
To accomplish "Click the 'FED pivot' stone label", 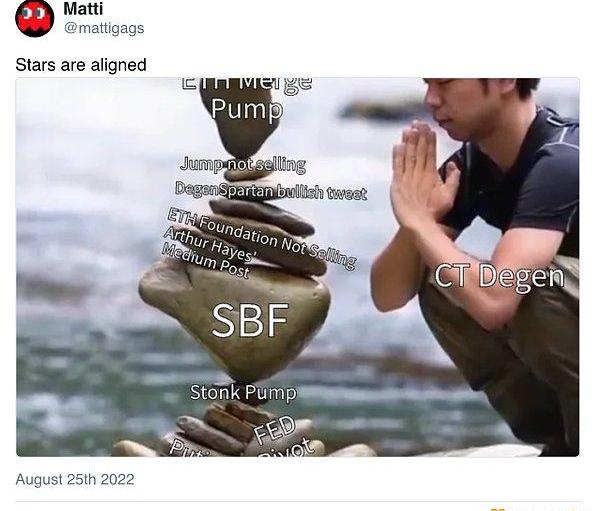I will [x=283, y=436].
